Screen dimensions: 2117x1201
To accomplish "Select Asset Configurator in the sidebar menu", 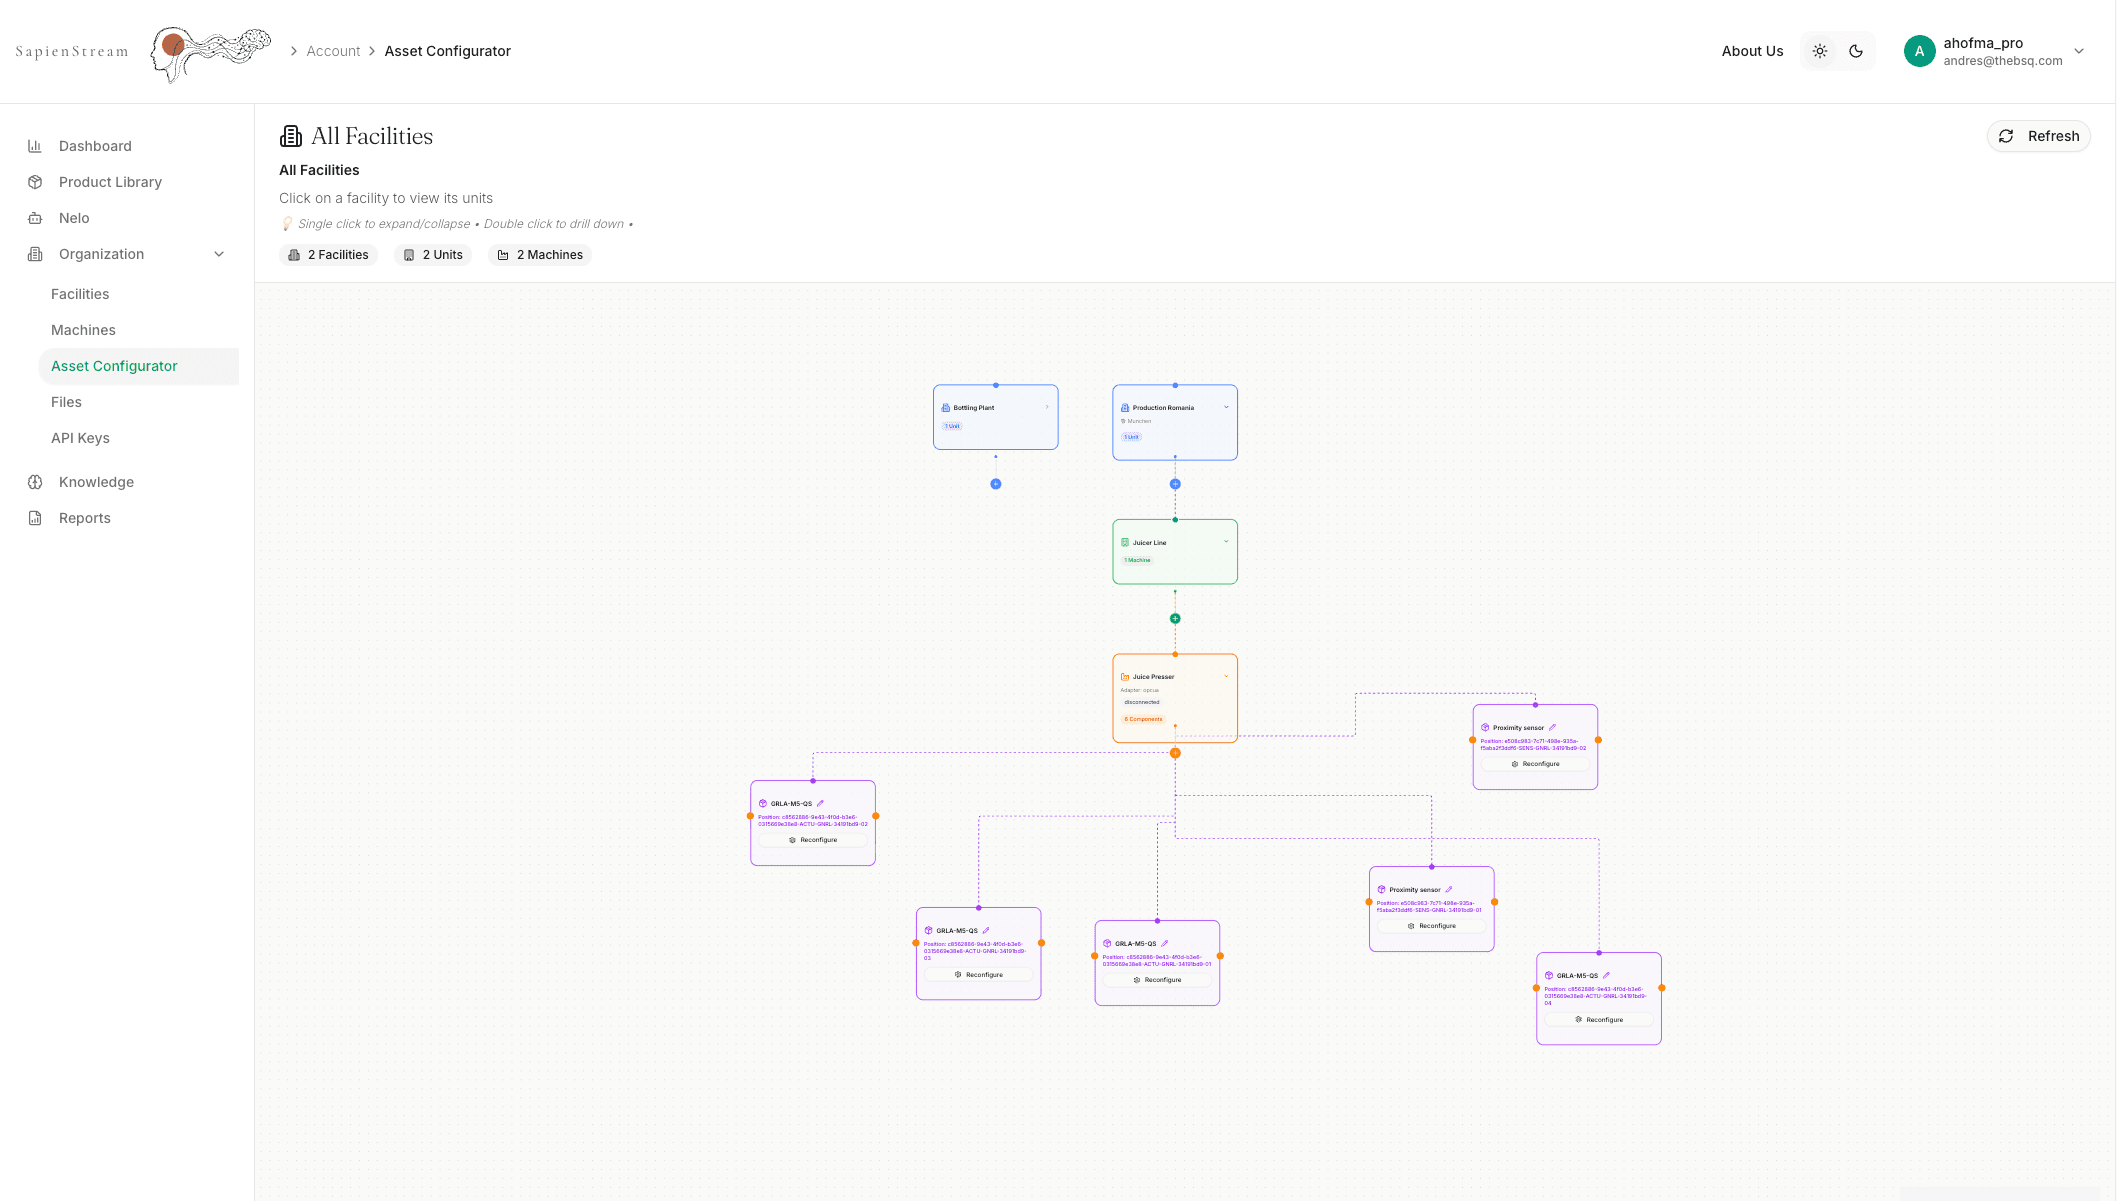I will pos(114,366).
